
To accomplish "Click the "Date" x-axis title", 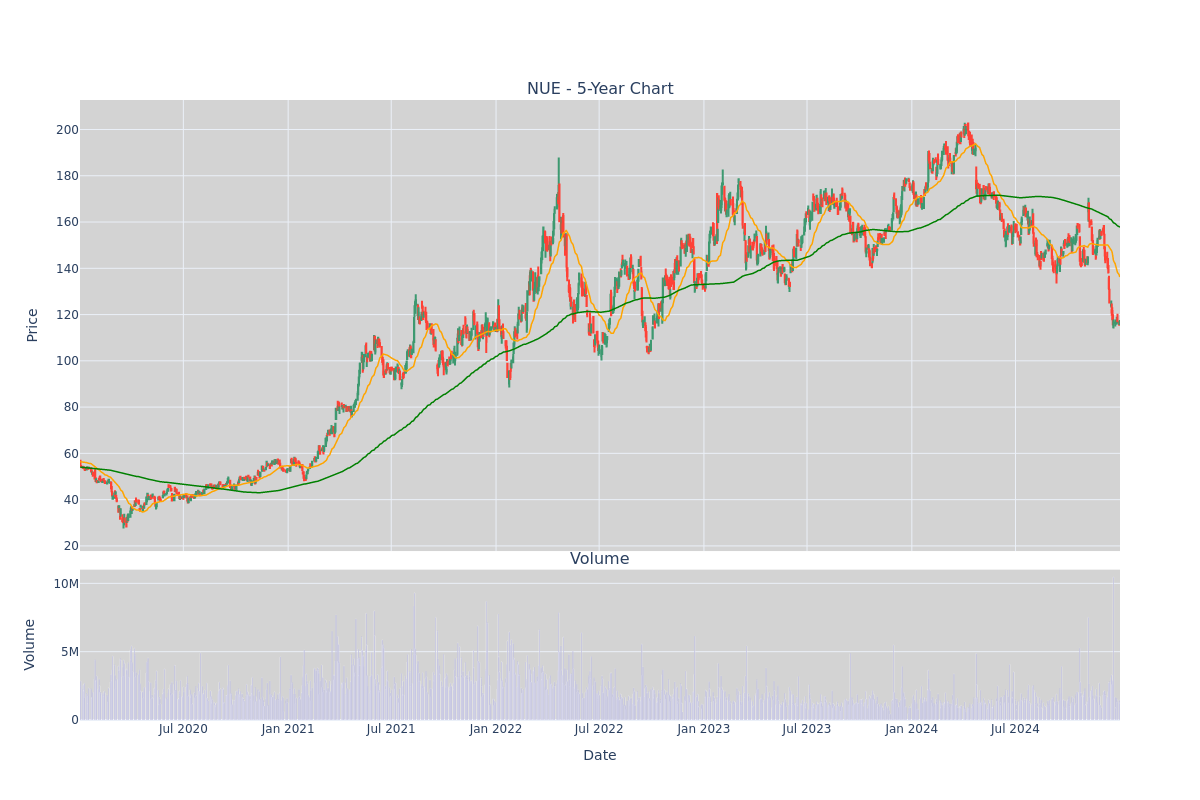I will tap(600, 755).
